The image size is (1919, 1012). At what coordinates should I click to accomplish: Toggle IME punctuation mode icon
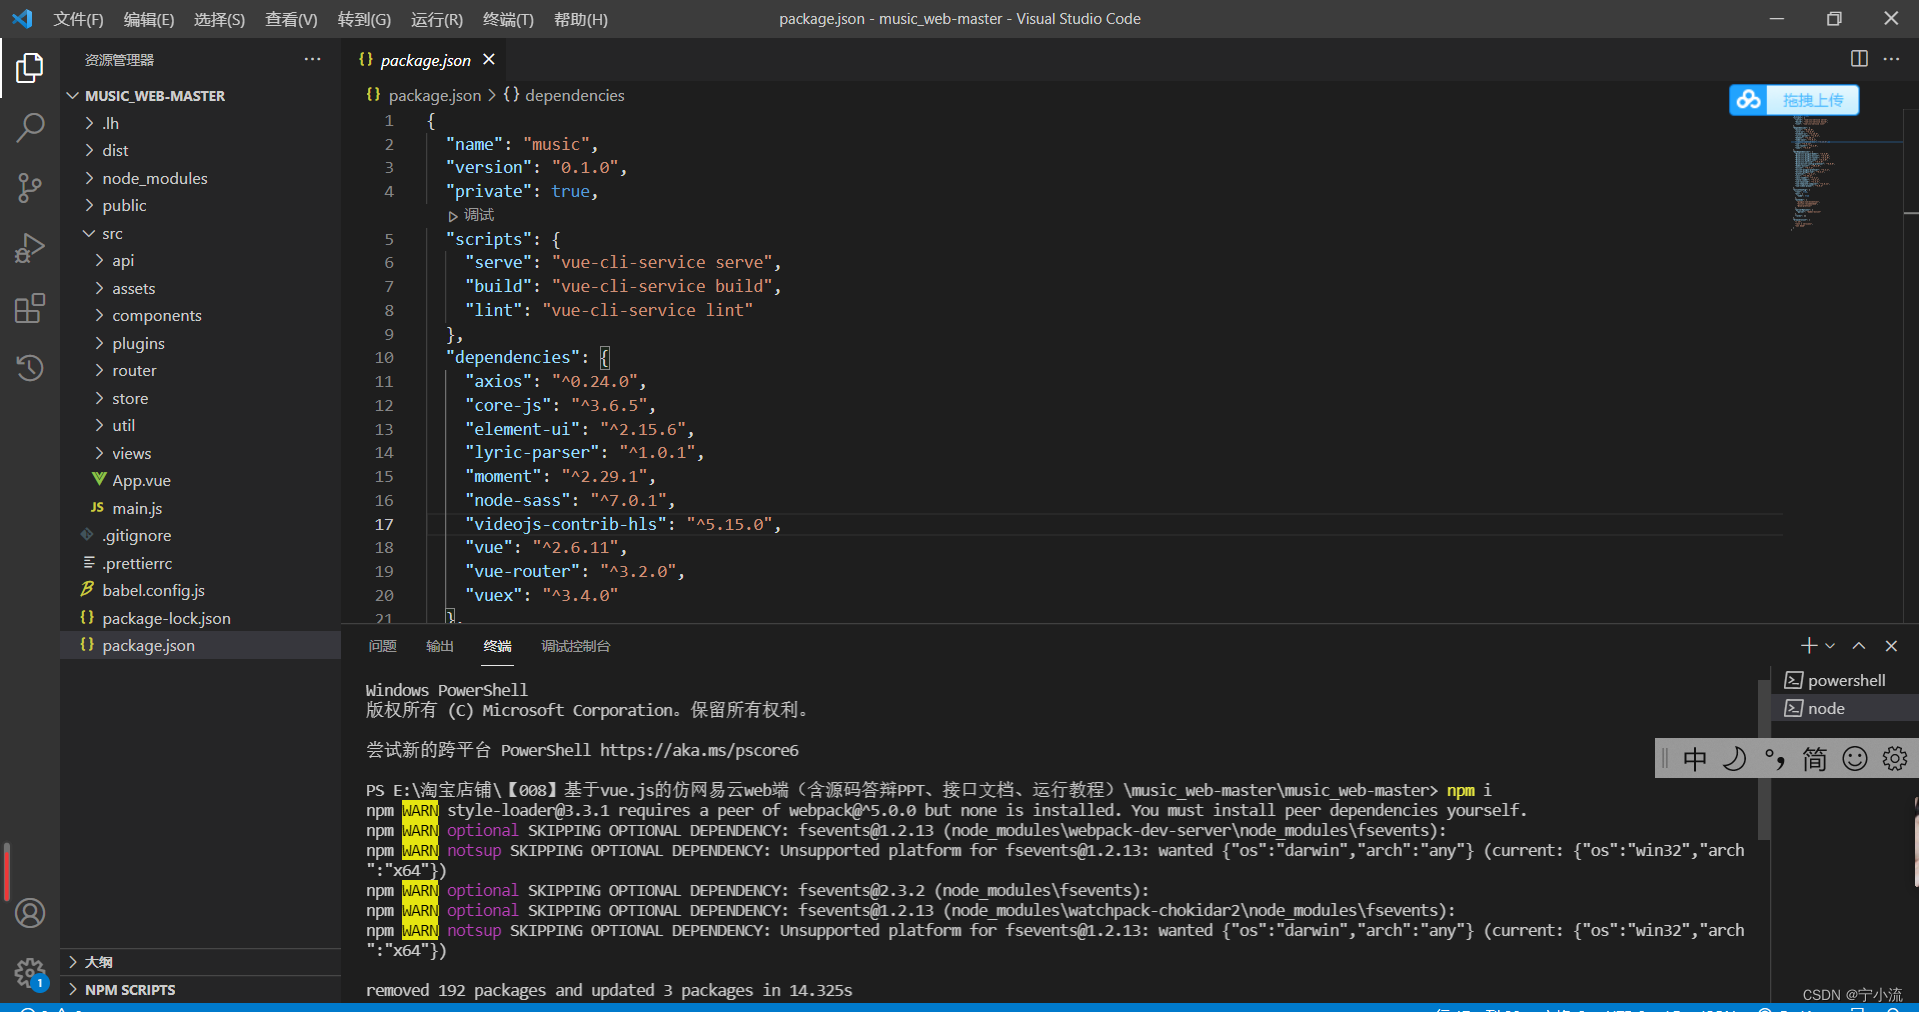pyautogui.click(x=1775, y=759)
